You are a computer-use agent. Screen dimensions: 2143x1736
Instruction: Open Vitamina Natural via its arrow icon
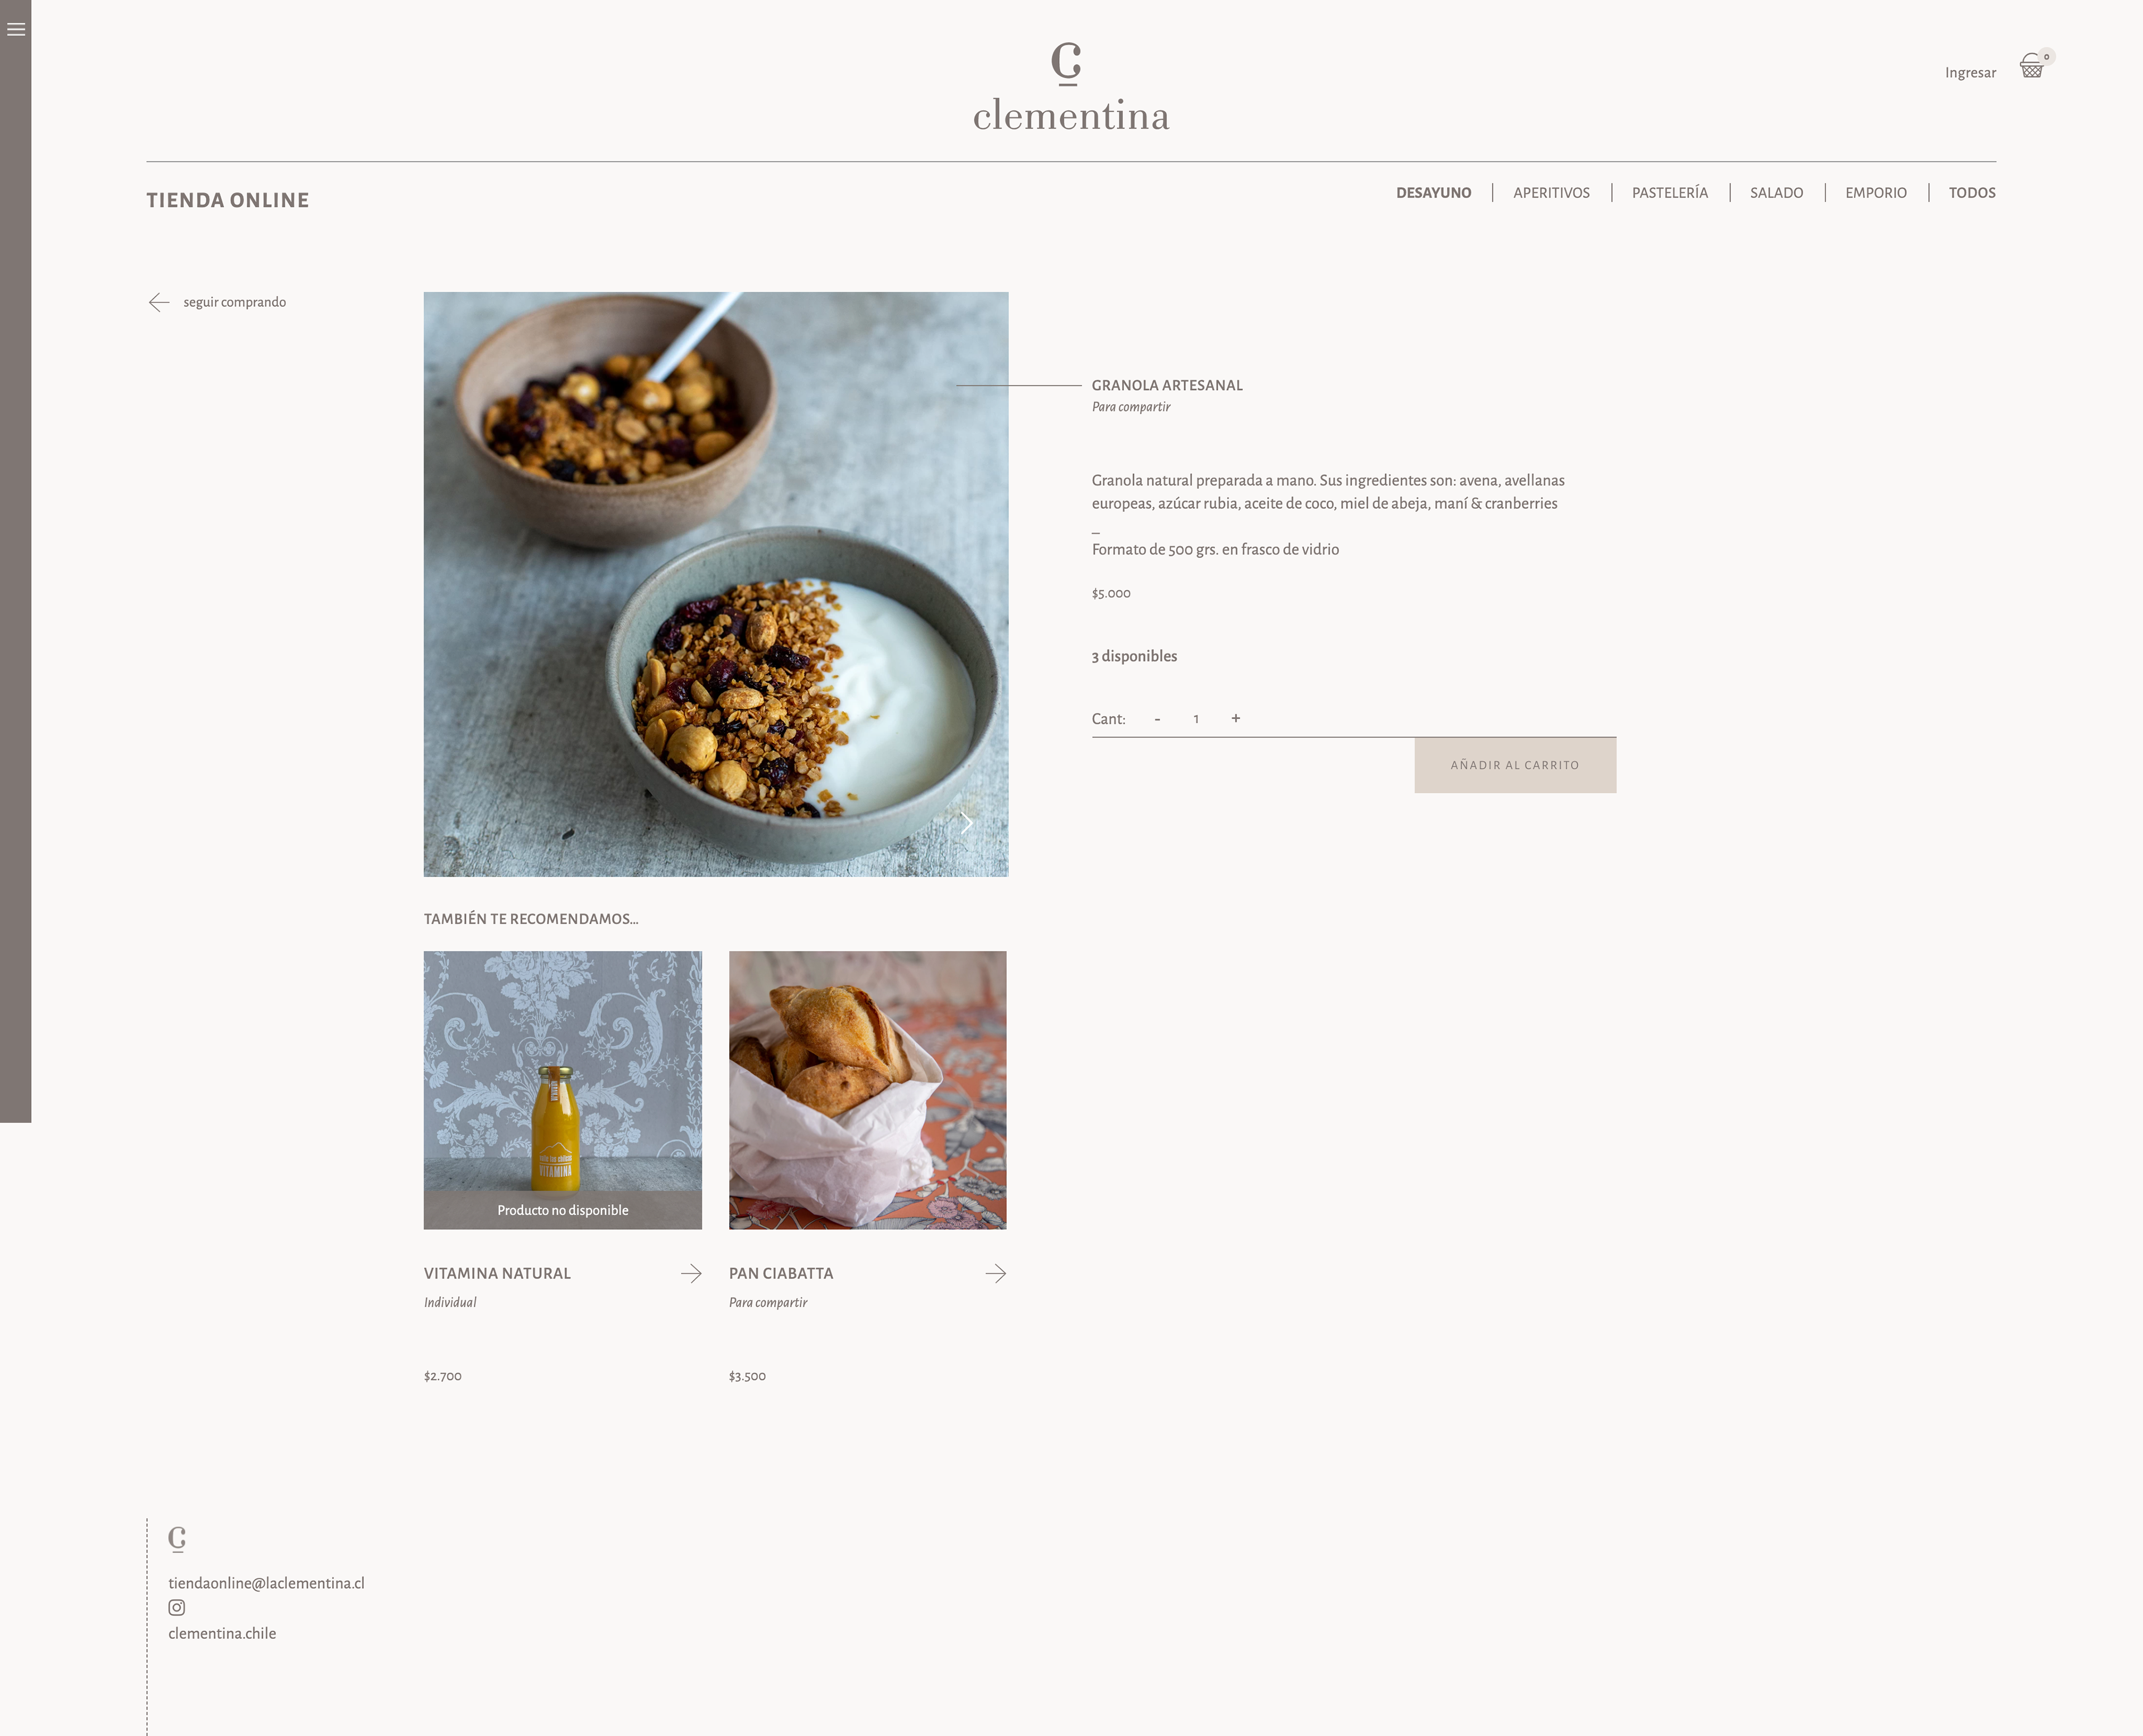[691, 1273]
